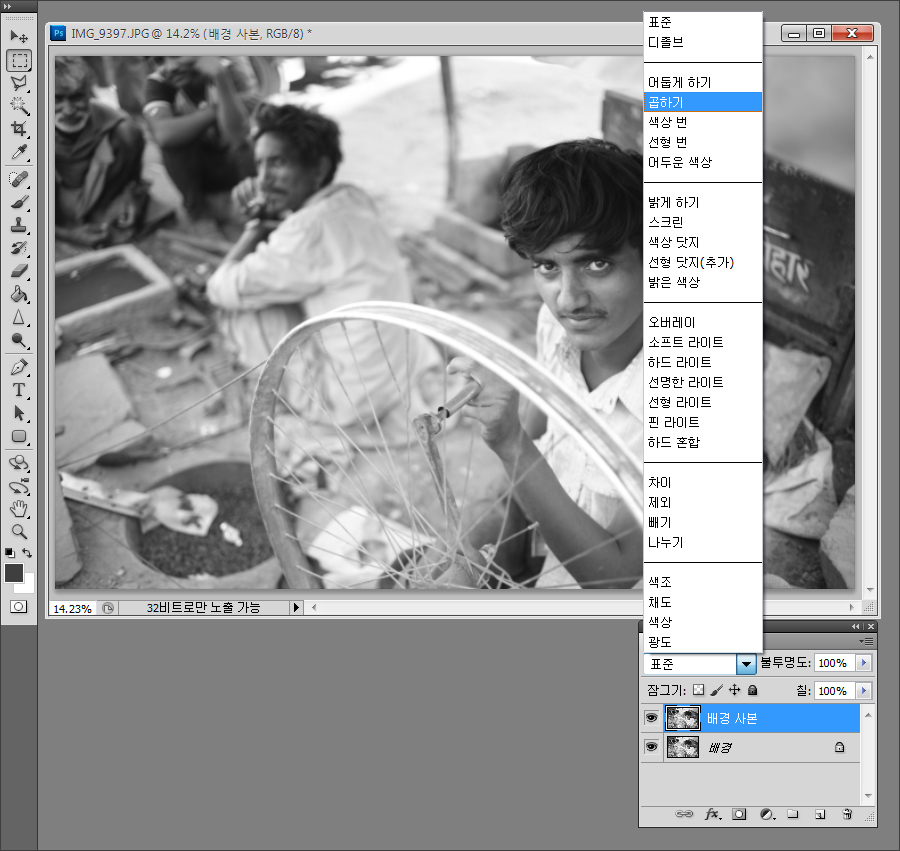Choose 소프트 라이트 blend mode
This screenshot has width=900, height=851.
(703, 342)
